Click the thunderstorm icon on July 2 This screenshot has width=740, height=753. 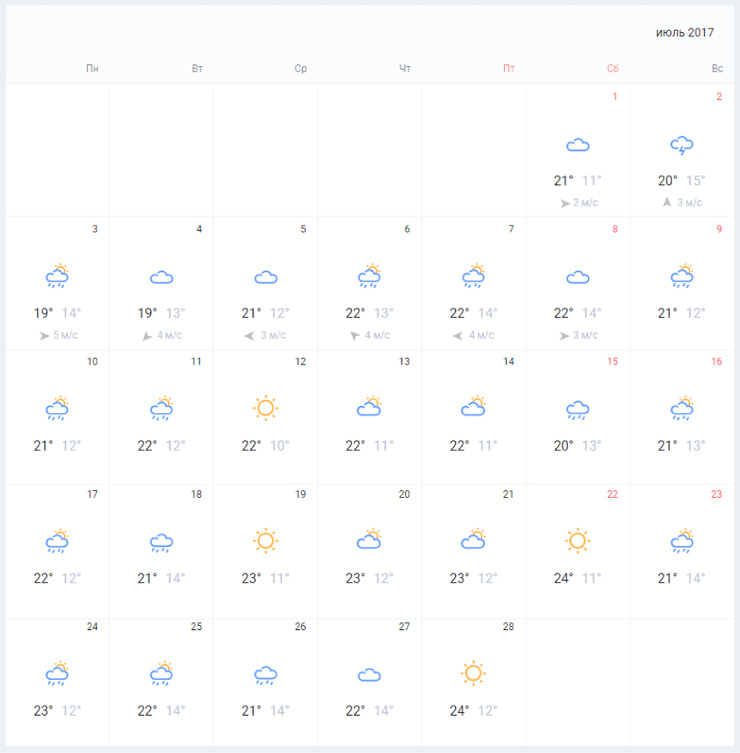681,146
